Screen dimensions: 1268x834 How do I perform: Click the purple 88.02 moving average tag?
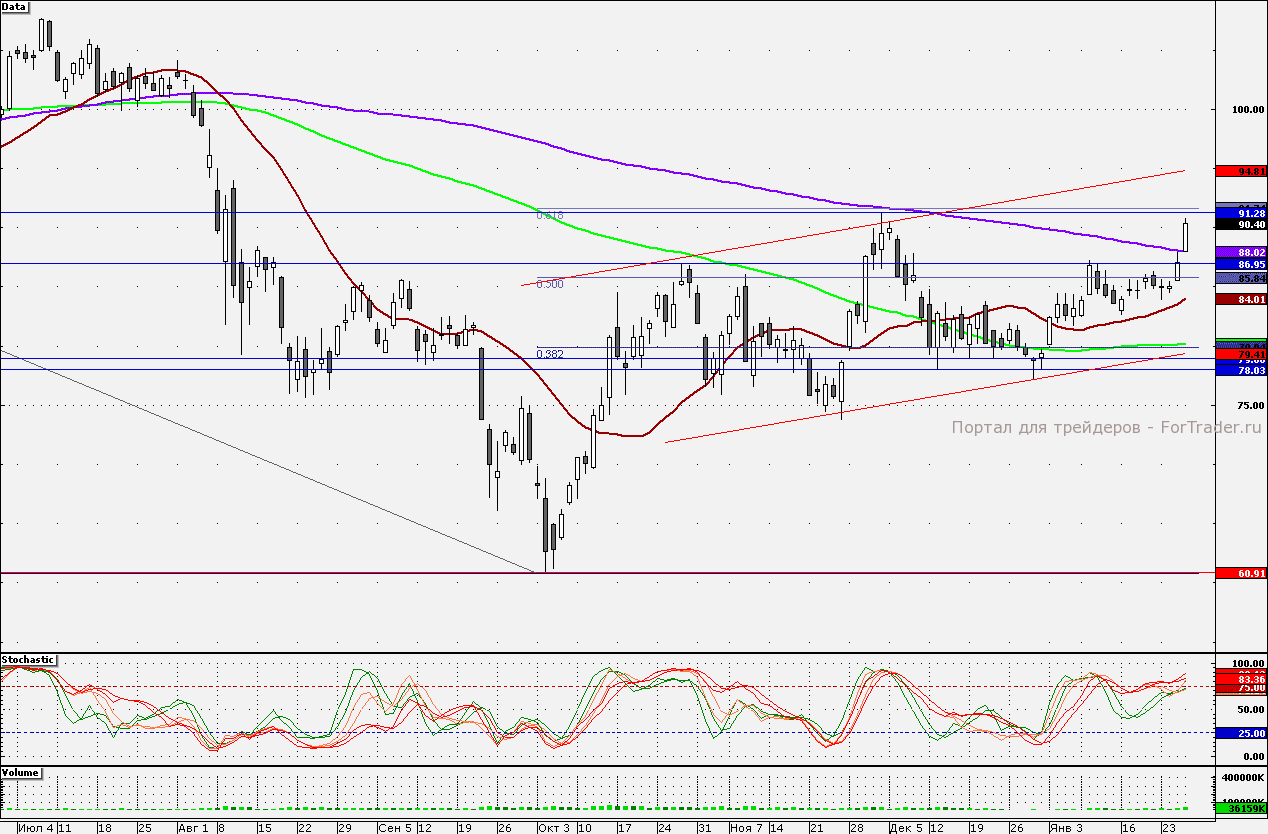(1240, 253)
